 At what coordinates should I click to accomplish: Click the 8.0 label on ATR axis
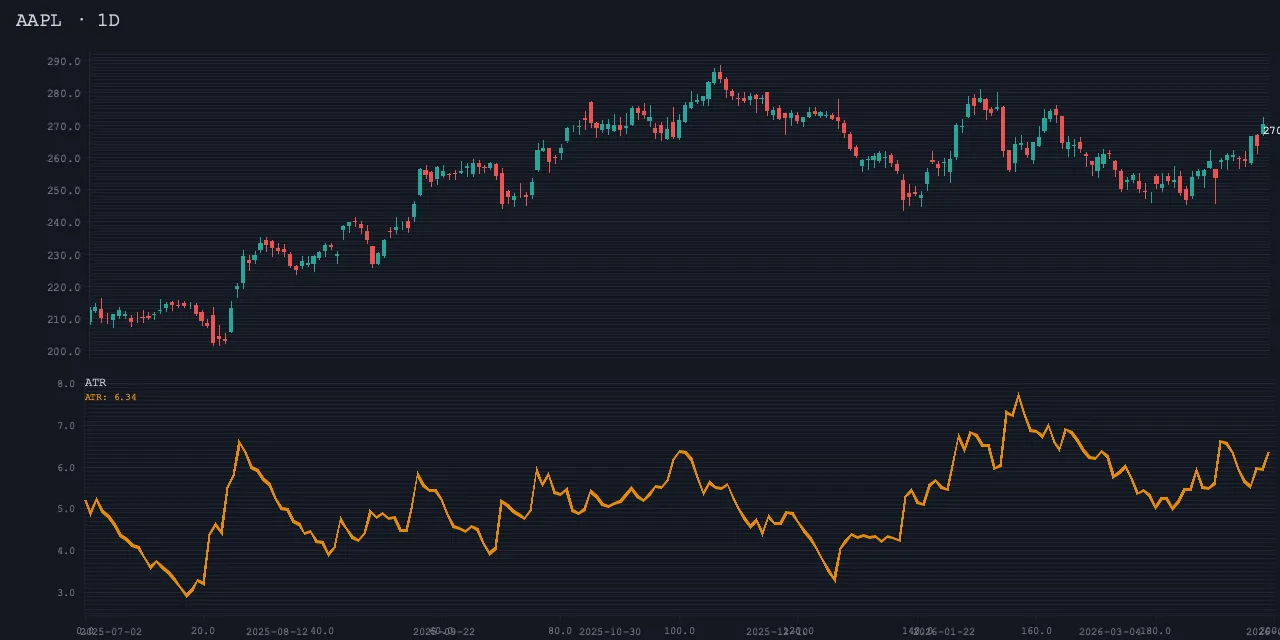66,384
